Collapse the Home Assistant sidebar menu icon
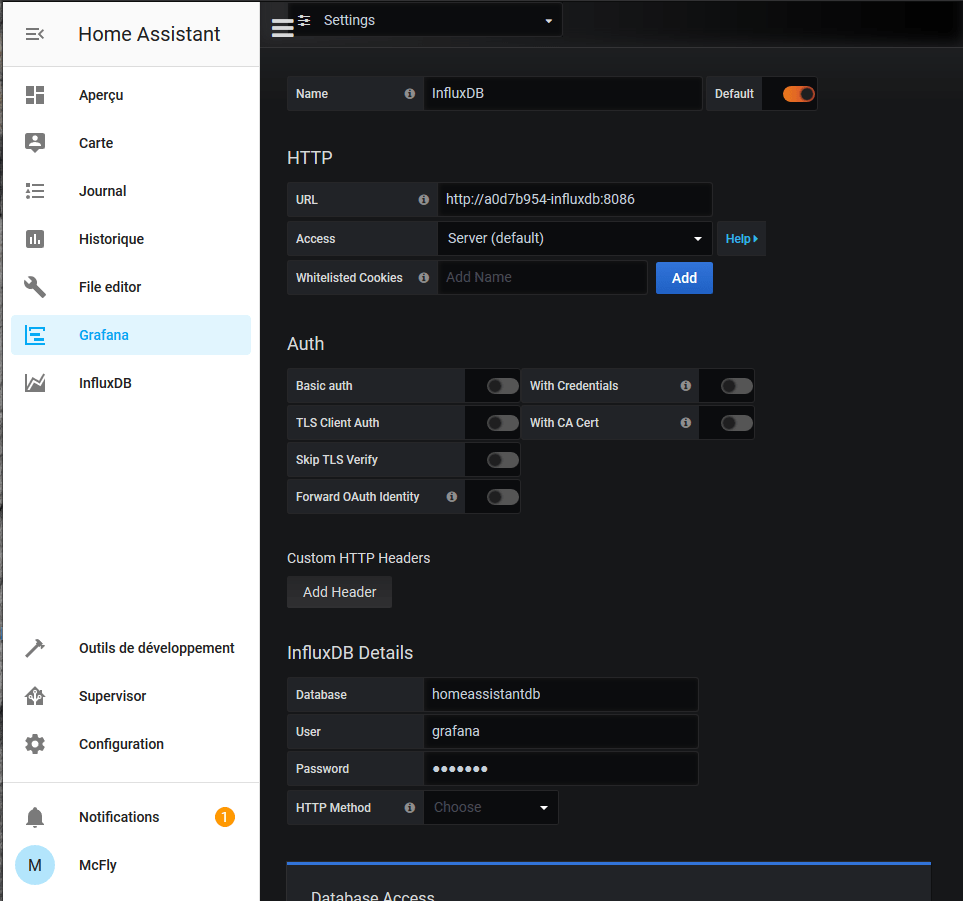Image resolution: width=963 pixels, height=901 pixels. coord(35,34)
